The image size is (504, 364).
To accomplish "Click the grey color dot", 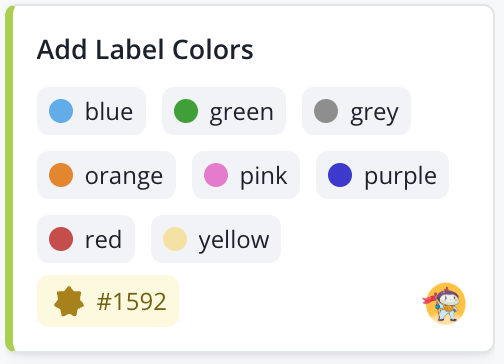I will tap(326, 111).
